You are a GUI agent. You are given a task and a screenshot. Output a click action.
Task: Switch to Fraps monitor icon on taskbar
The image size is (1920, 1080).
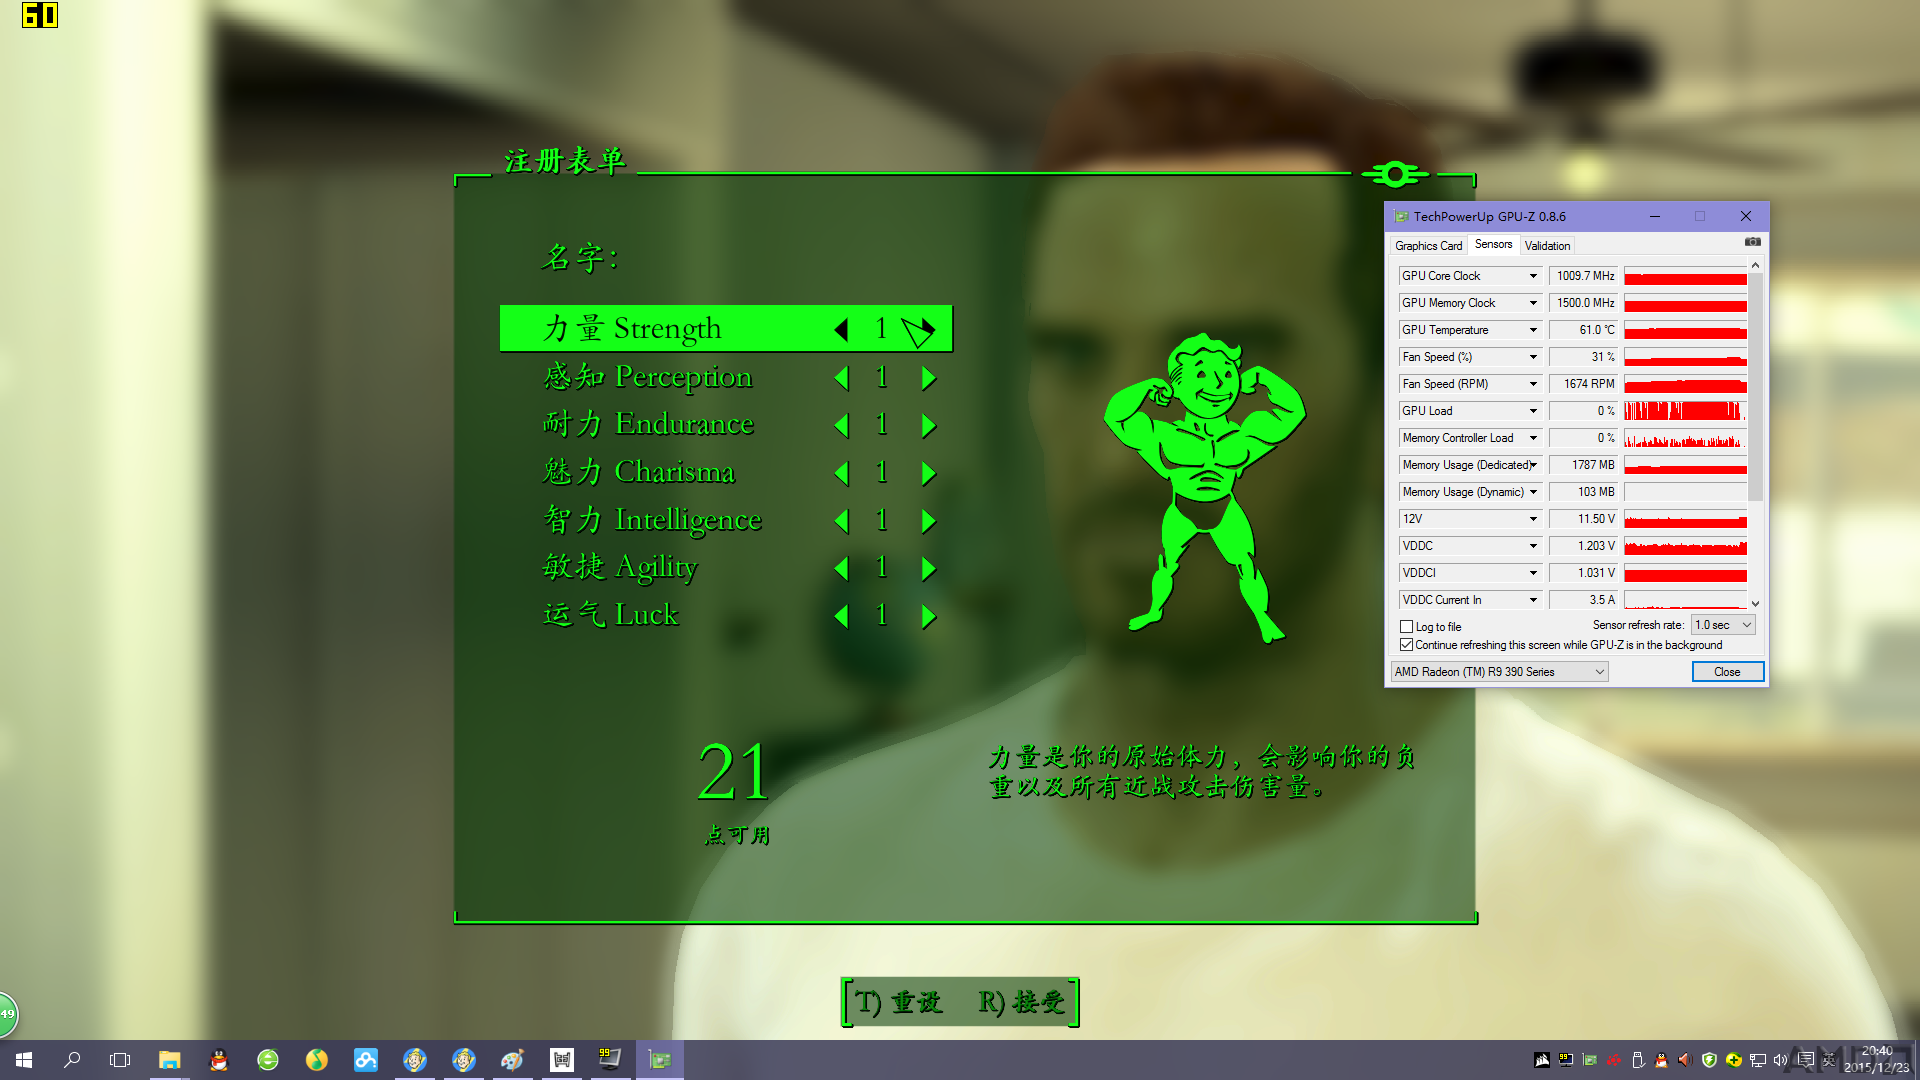[610, 1060]
